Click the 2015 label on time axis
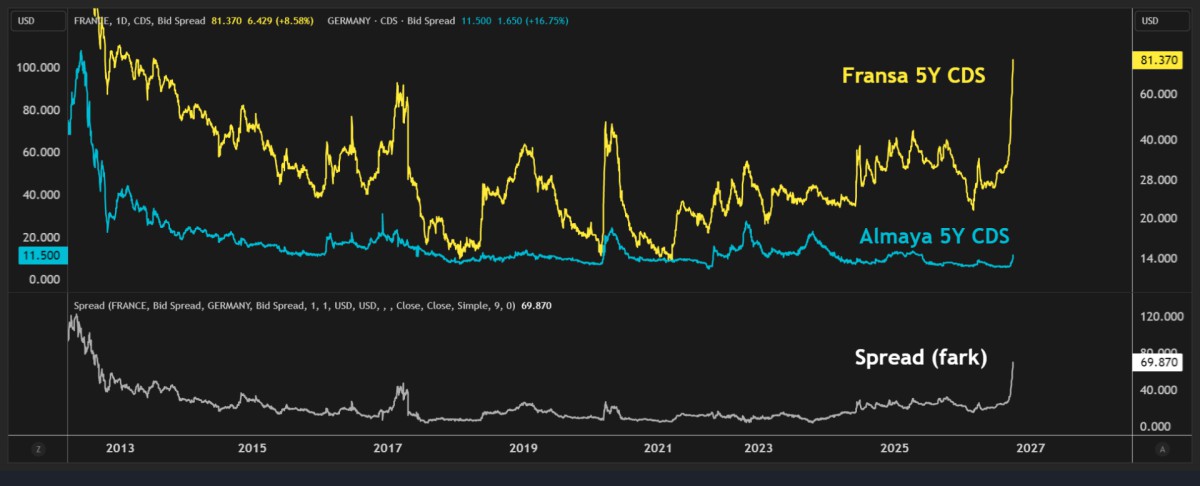1200x486 pixels. [x=252, y=450]
